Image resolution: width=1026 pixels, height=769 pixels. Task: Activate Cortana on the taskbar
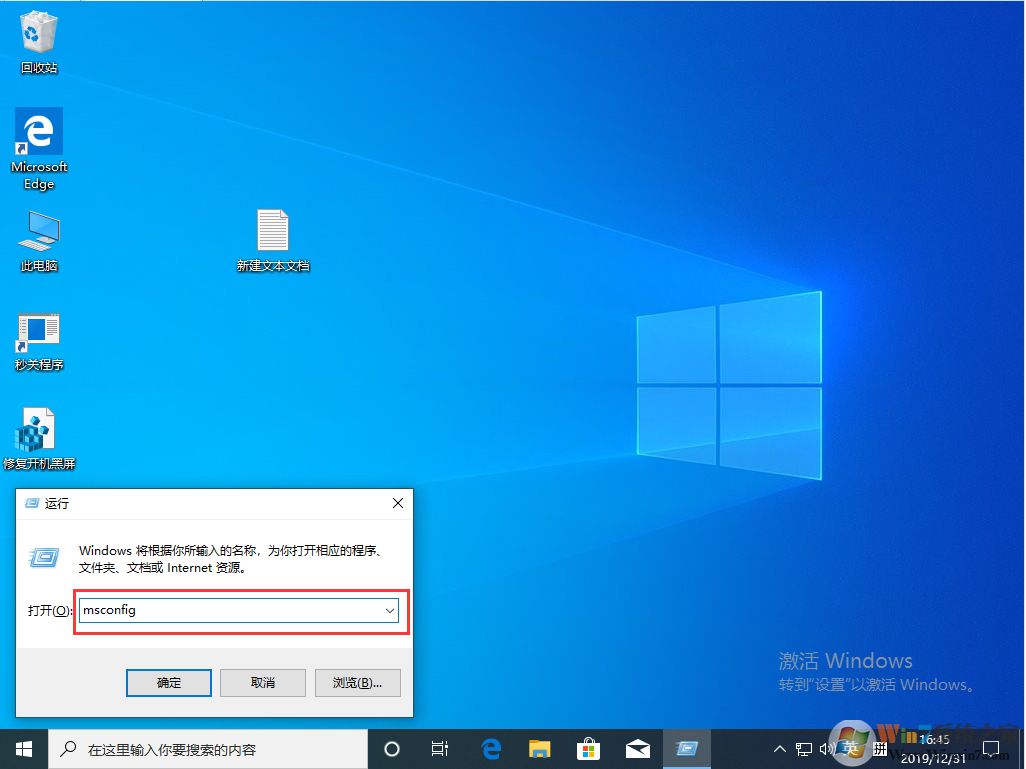click(x=391, y=748)
